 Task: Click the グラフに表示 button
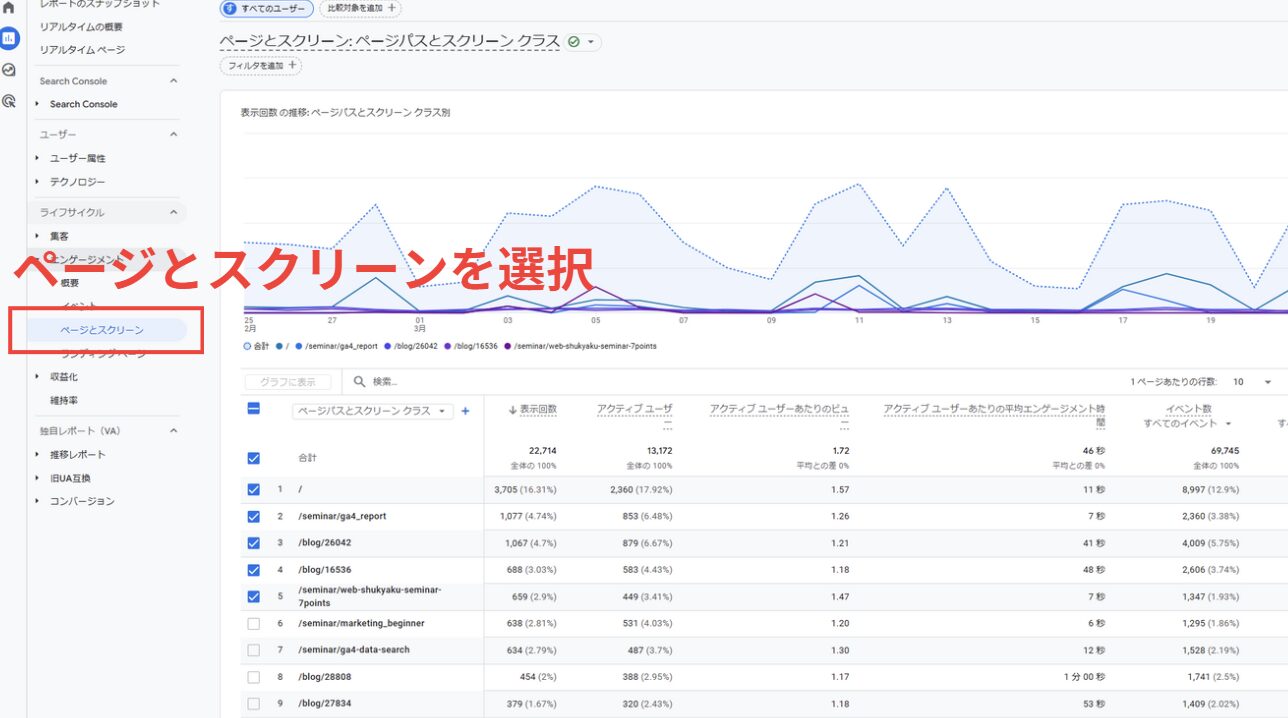click(288, 382)
